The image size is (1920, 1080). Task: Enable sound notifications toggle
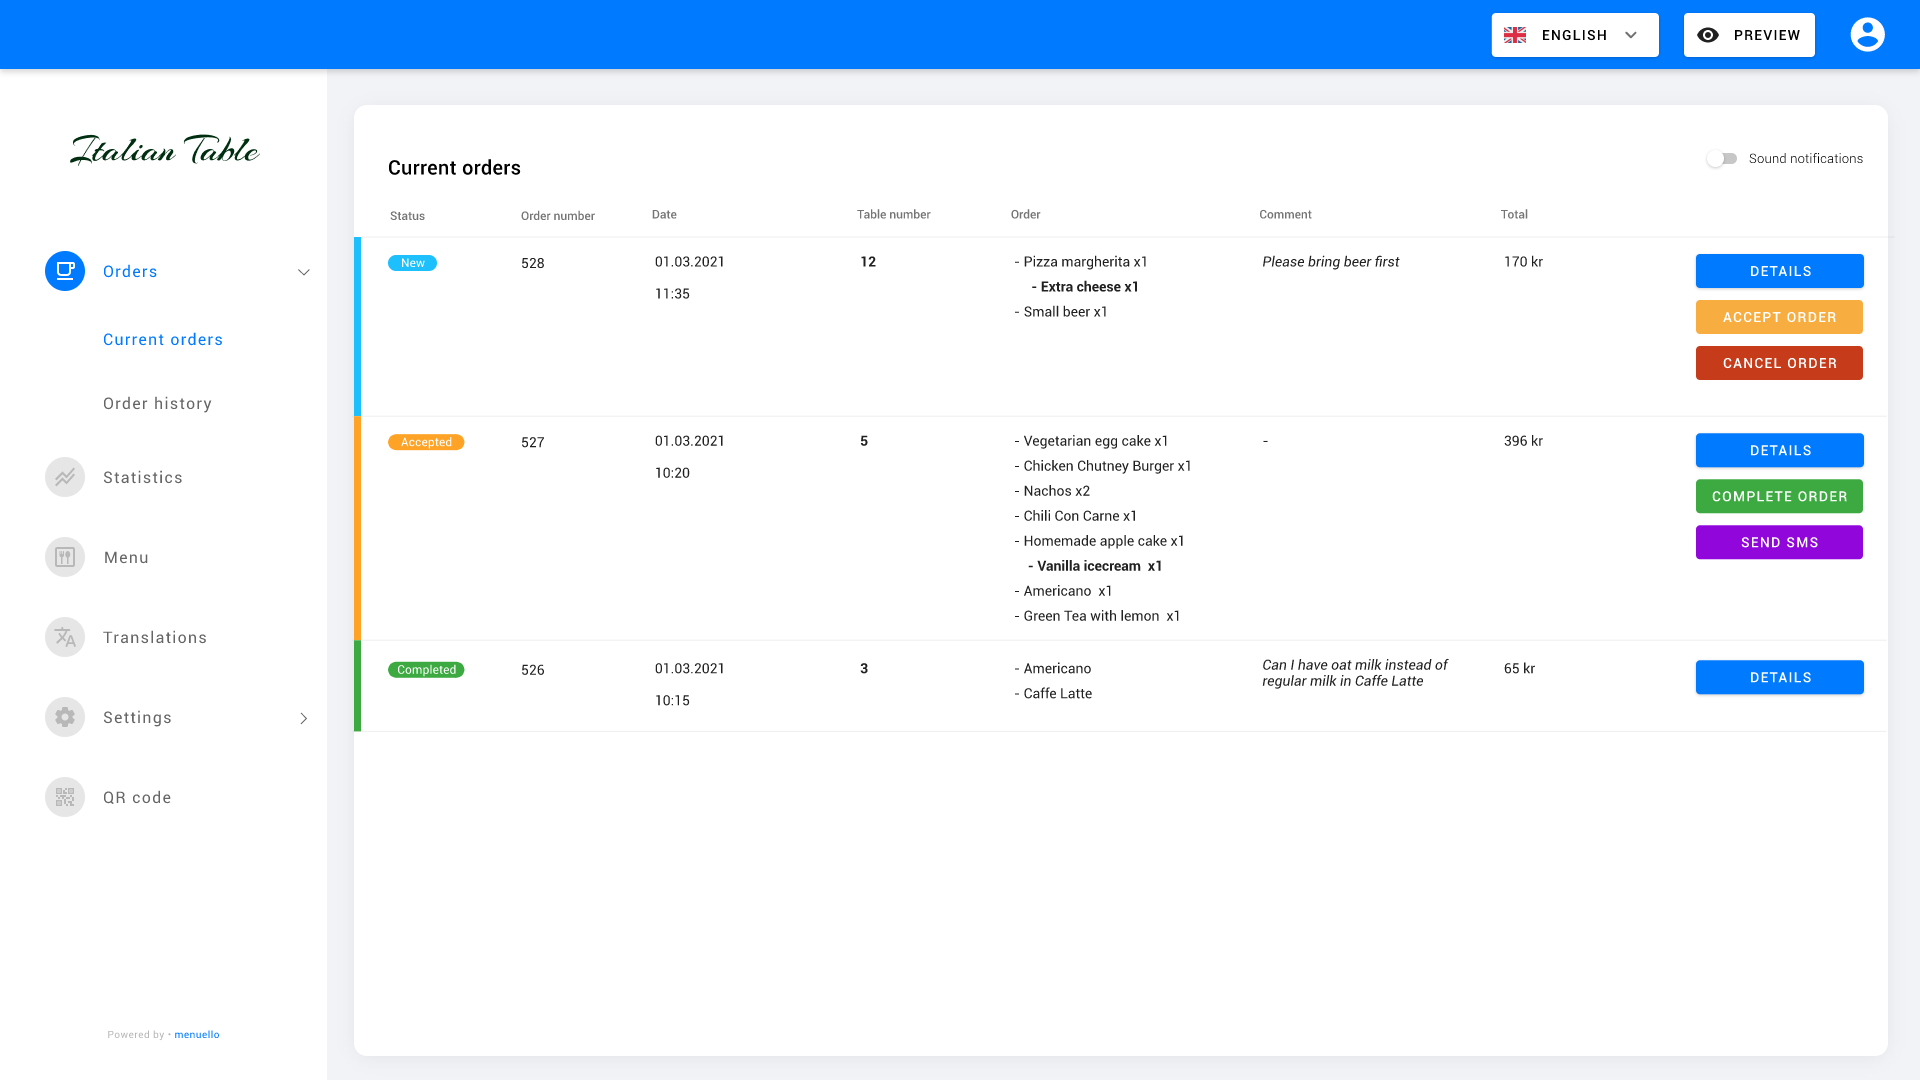point(1721,158)
